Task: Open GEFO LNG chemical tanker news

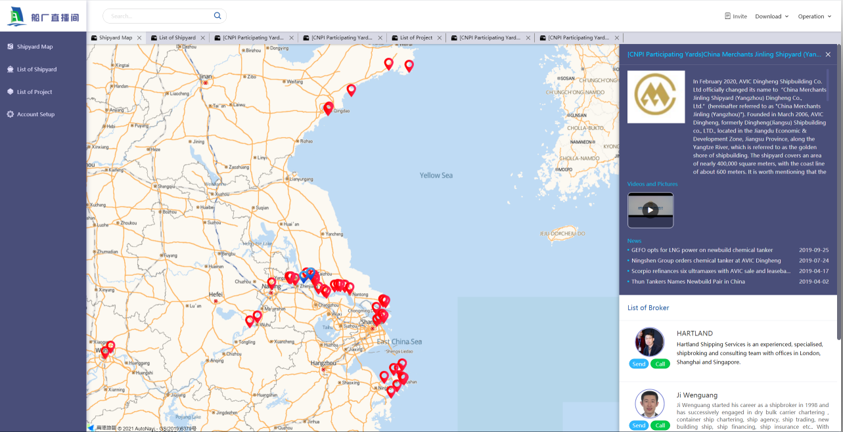Action: (702, 250)
